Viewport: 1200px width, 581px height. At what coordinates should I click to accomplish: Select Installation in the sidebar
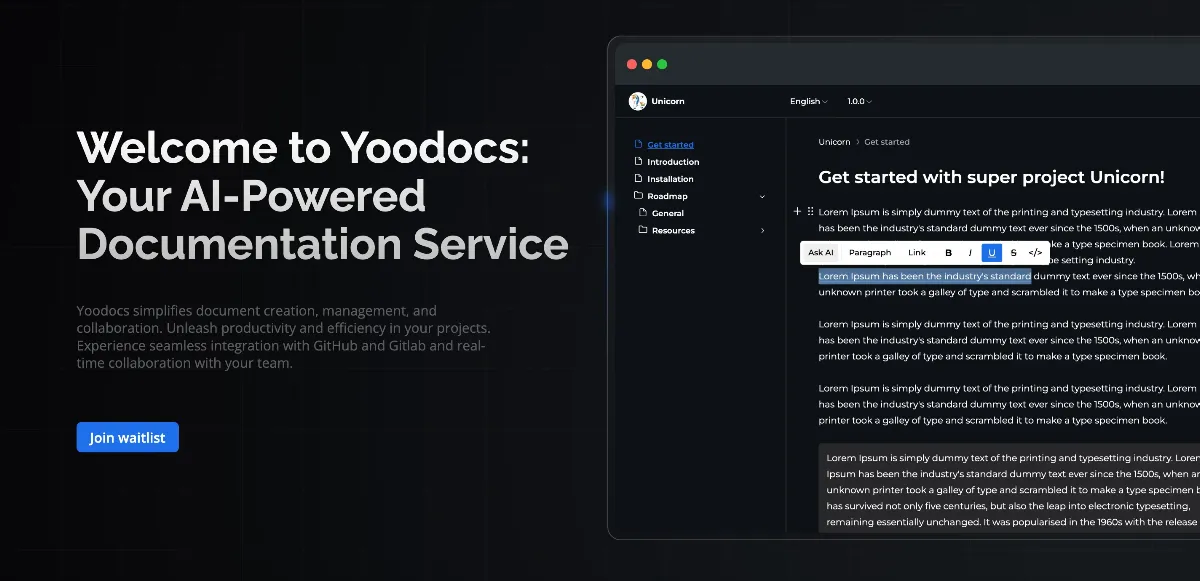click(670, 179)
